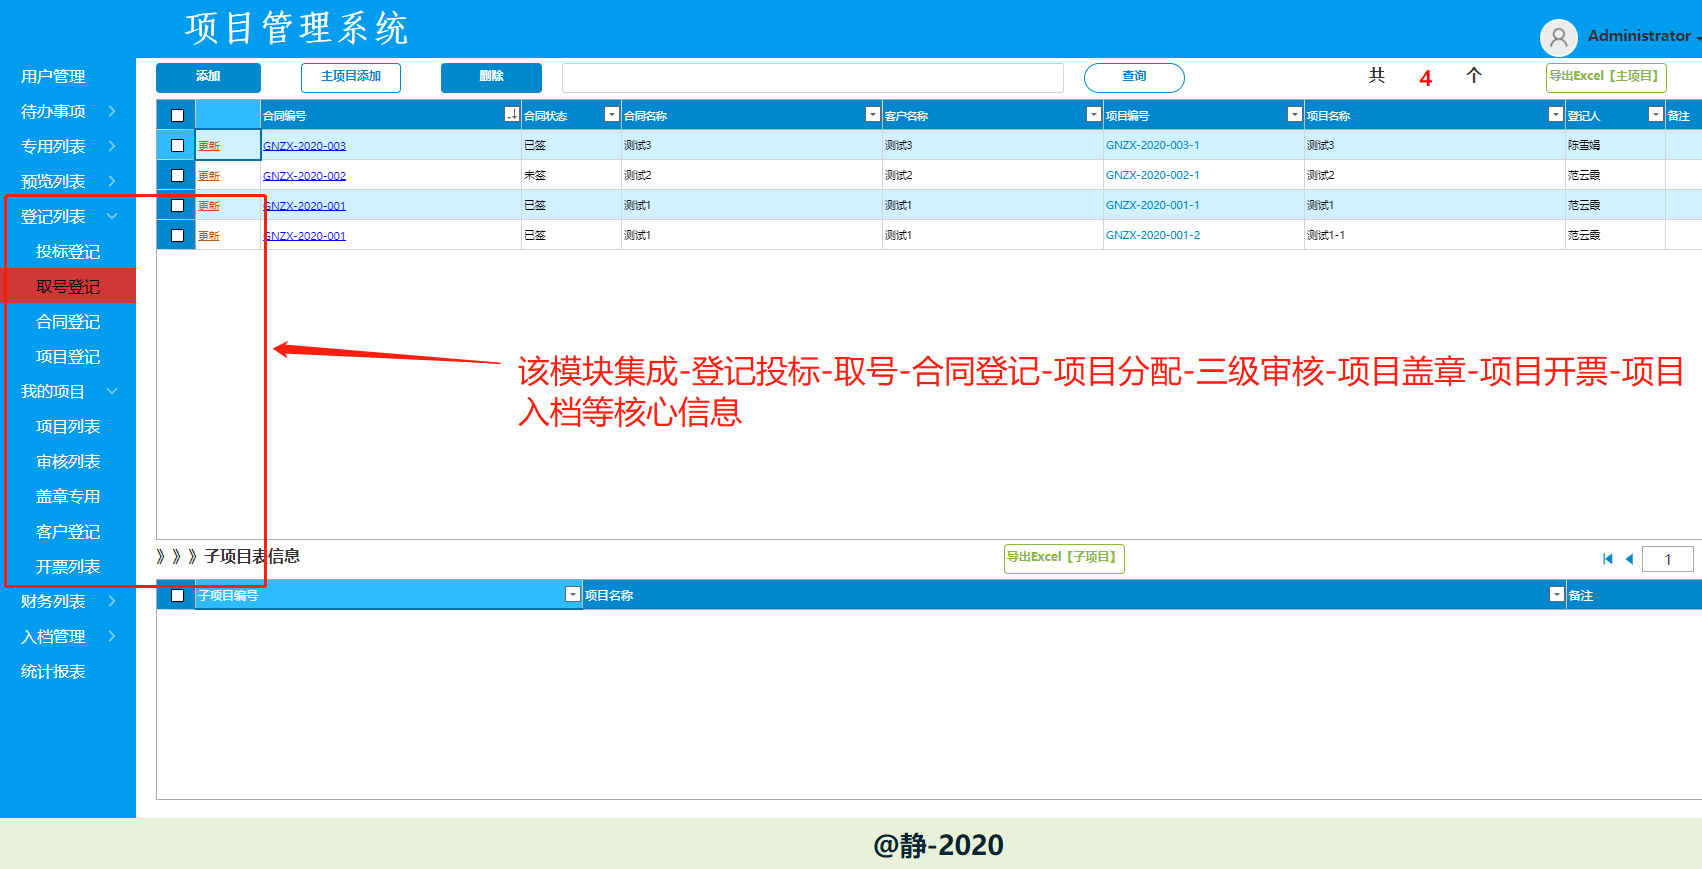Open 项目登记 in the sidebar
The height and width of the screenshot is (869, 1702).
click(x=68, y=356)
